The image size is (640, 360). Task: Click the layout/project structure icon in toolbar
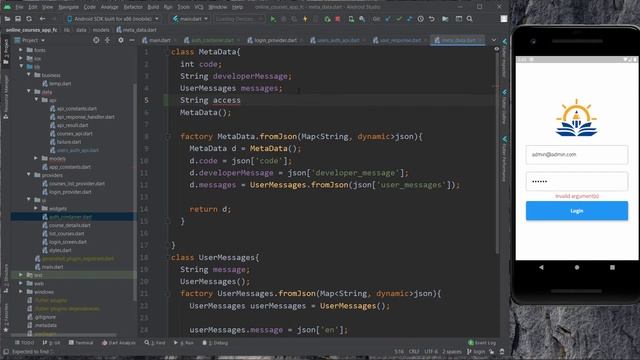459,19
